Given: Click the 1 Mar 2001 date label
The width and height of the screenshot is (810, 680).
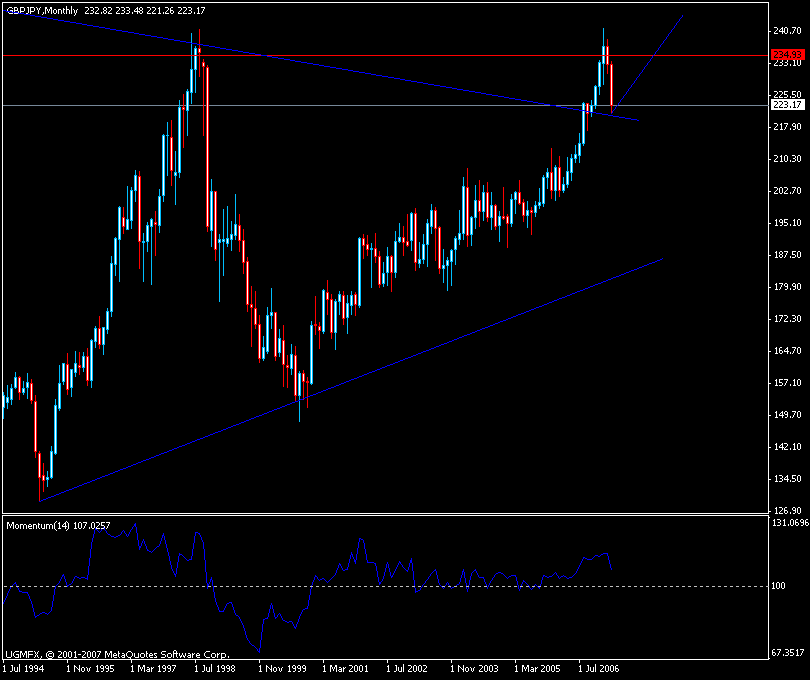Looking at the screenshot, I should 346,669.
